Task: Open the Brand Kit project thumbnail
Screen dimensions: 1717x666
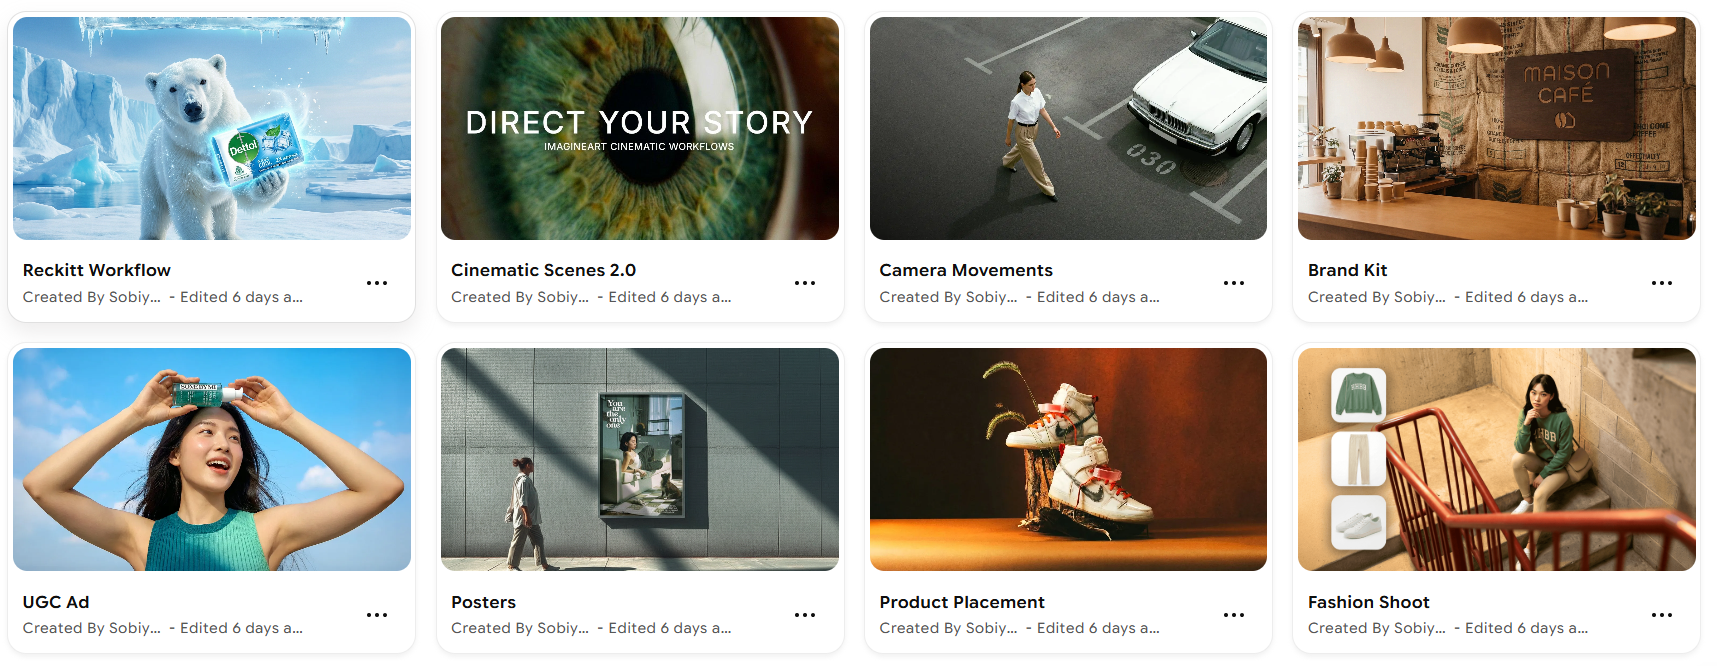Action: [1495, 128]
